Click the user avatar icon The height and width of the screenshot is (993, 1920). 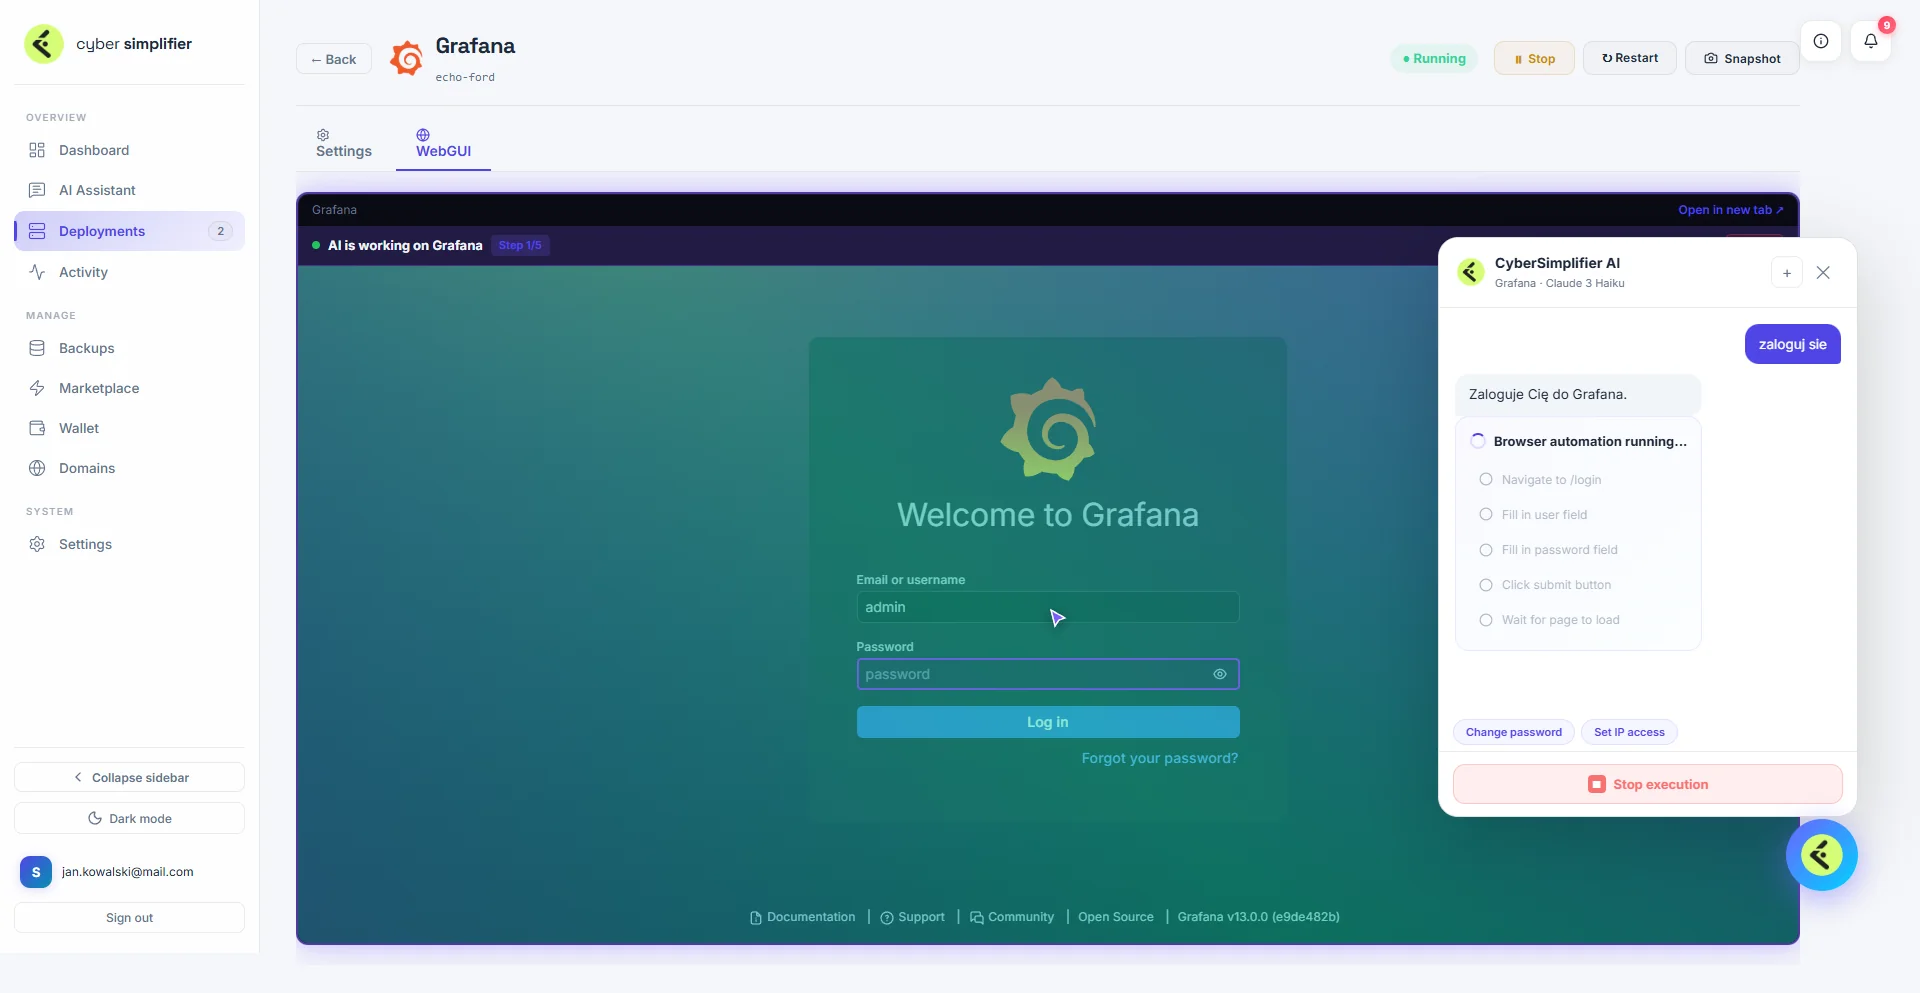coord(36,872)
